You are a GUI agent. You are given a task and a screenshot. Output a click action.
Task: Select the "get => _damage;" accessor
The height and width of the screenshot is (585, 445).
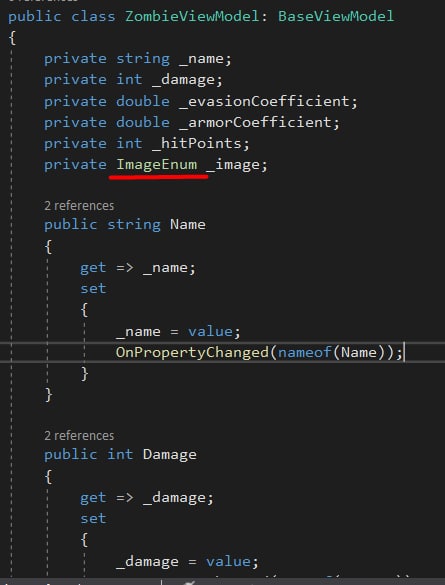pos(147,497)
